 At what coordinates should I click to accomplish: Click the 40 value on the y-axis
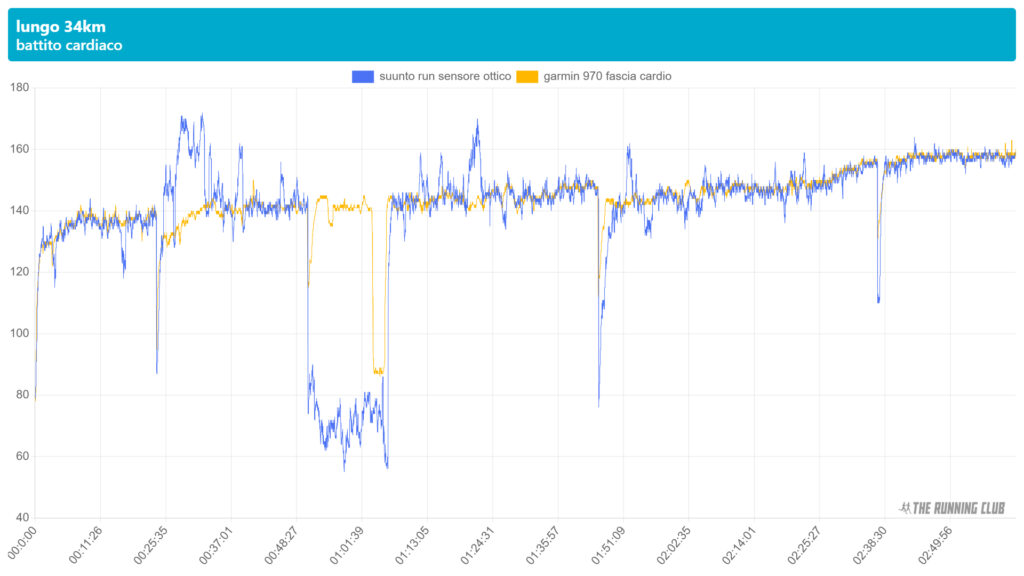pyautogui.click(x=21, y=518)
